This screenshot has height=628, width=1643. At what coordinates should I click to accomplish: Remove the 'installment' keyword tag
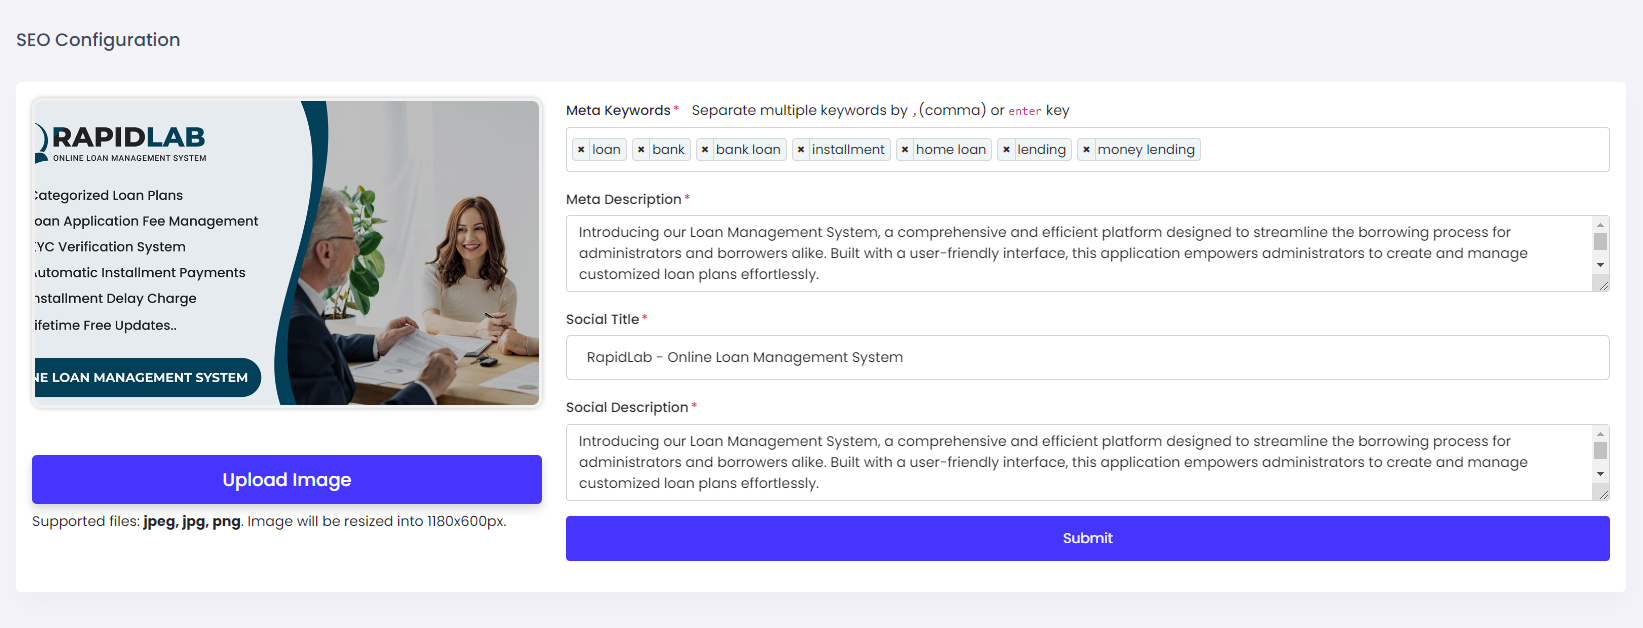tap(801, 150)
